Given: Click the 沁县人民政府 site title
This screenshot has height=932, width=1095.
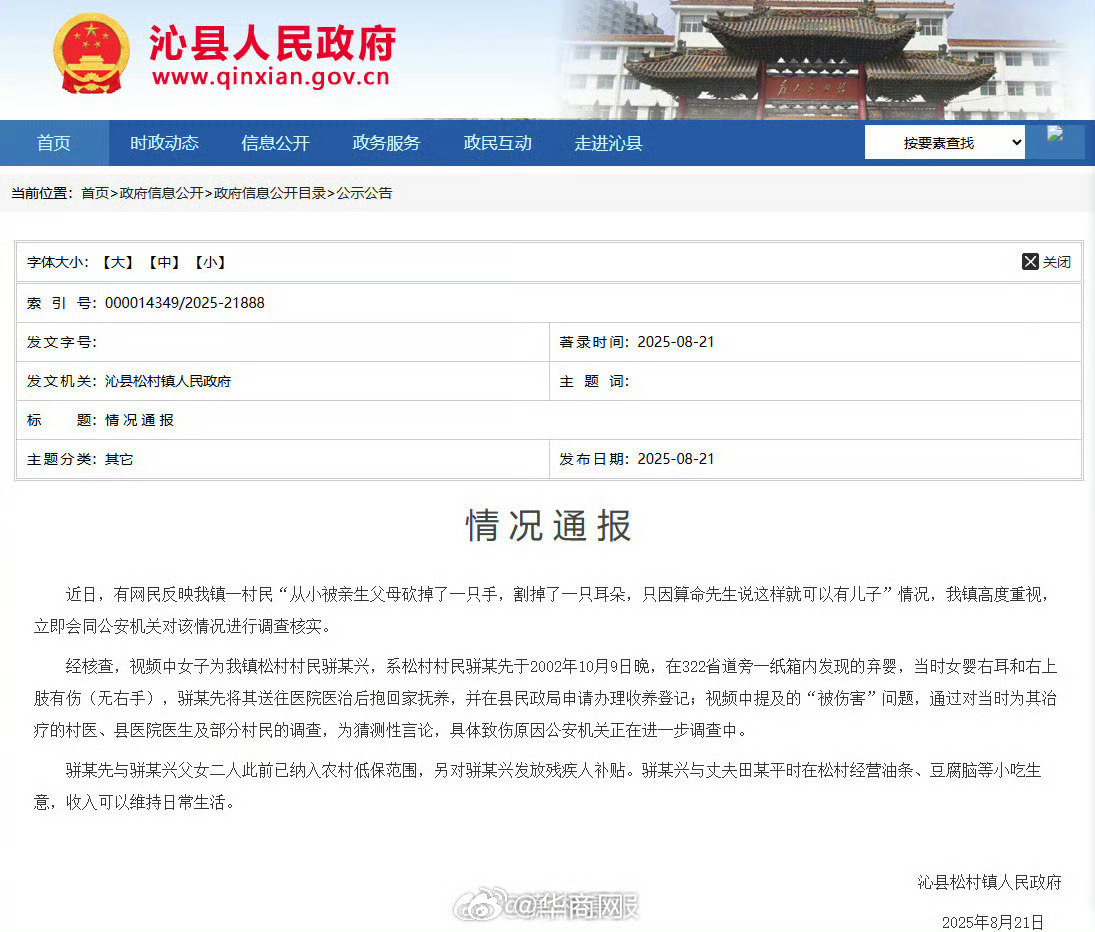Looking at the screenshot, I should pyautogui.click(x=272, y=43).
